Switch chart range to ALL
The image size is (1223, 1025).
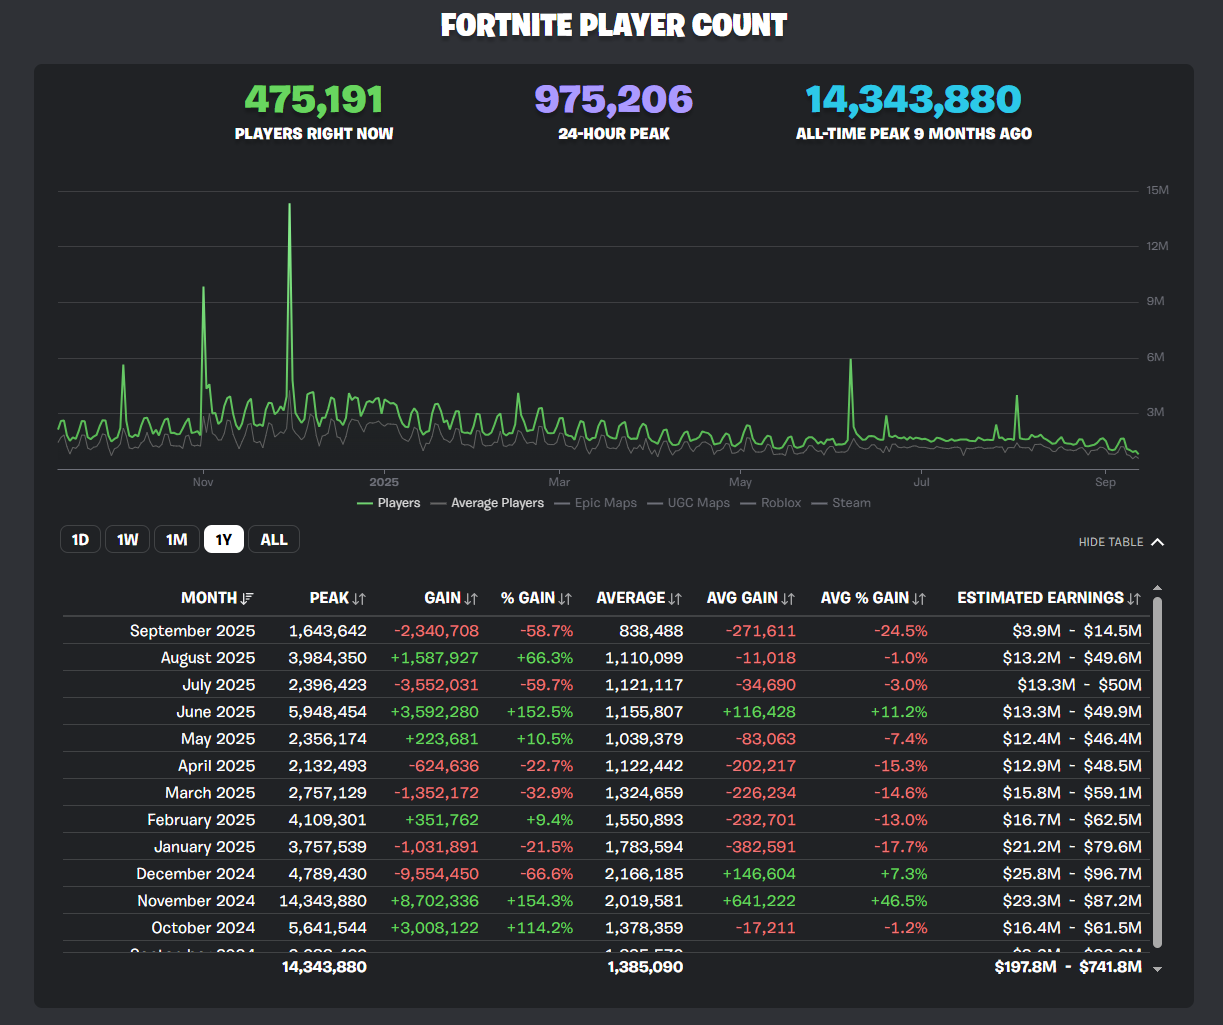pos(274,540)
